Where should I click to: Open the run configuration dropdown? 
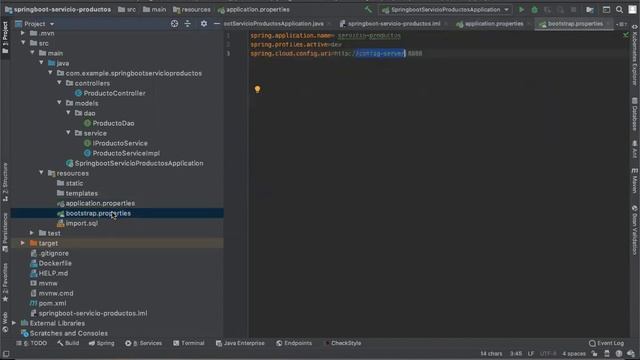pos(445,9)
